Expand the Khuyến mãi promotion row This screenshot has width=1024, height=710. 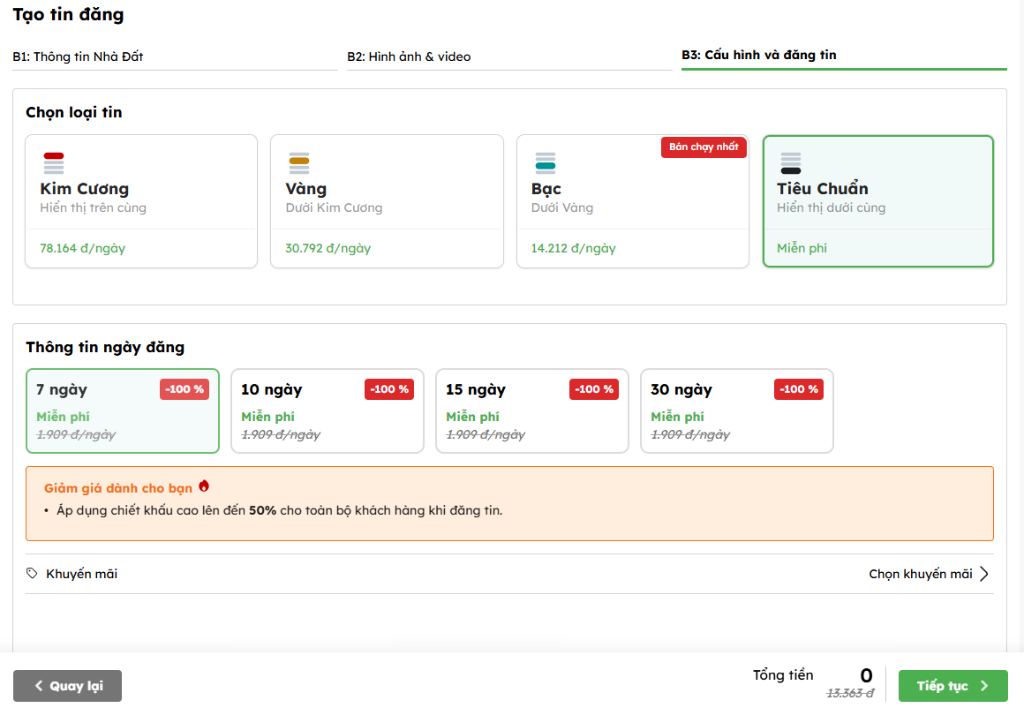click(x=509, y=574)
